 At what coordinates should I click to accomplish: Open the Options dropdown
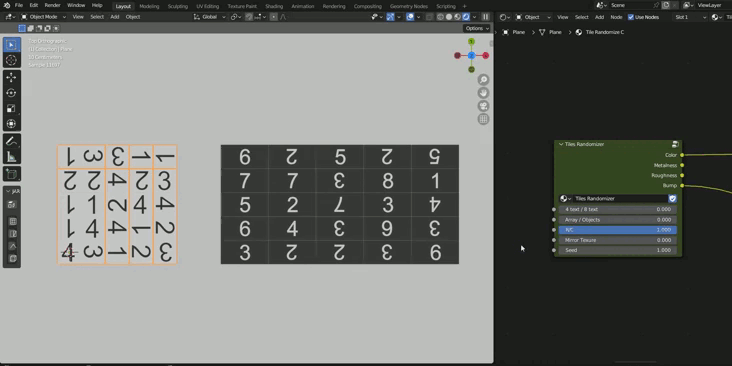coord(477,28)
